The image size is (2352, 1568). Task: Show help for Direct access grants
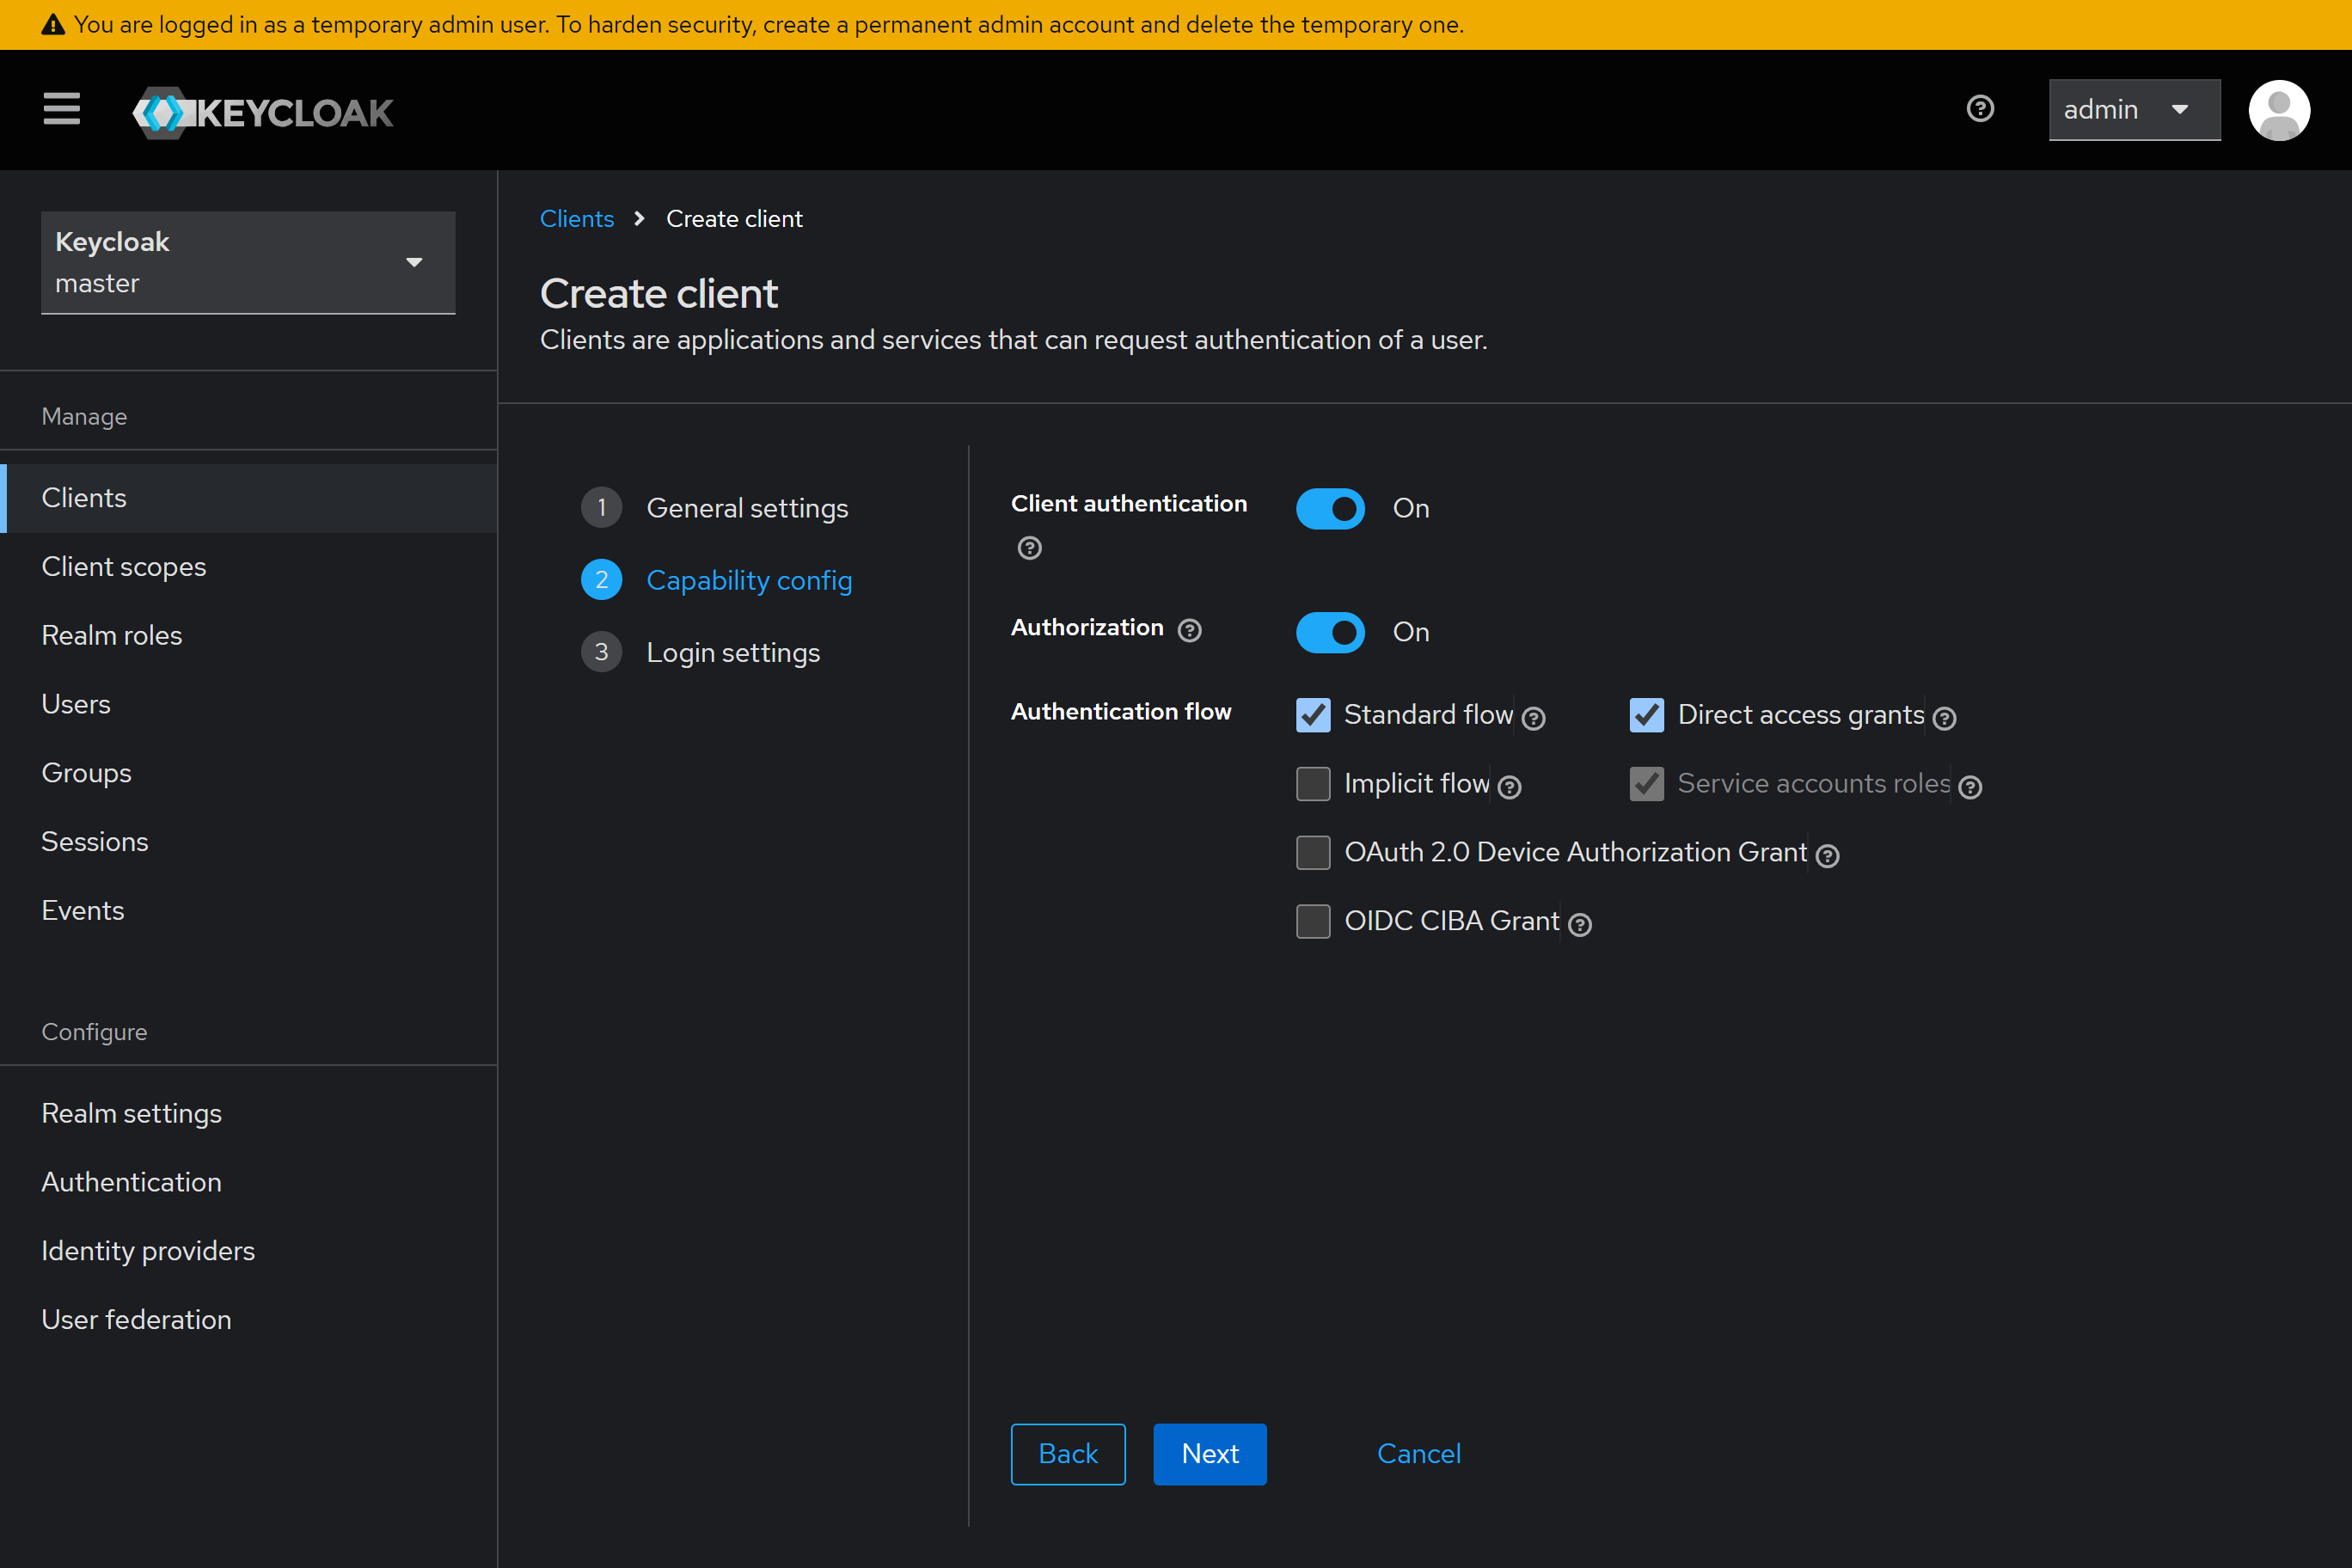pos(1944,718)
